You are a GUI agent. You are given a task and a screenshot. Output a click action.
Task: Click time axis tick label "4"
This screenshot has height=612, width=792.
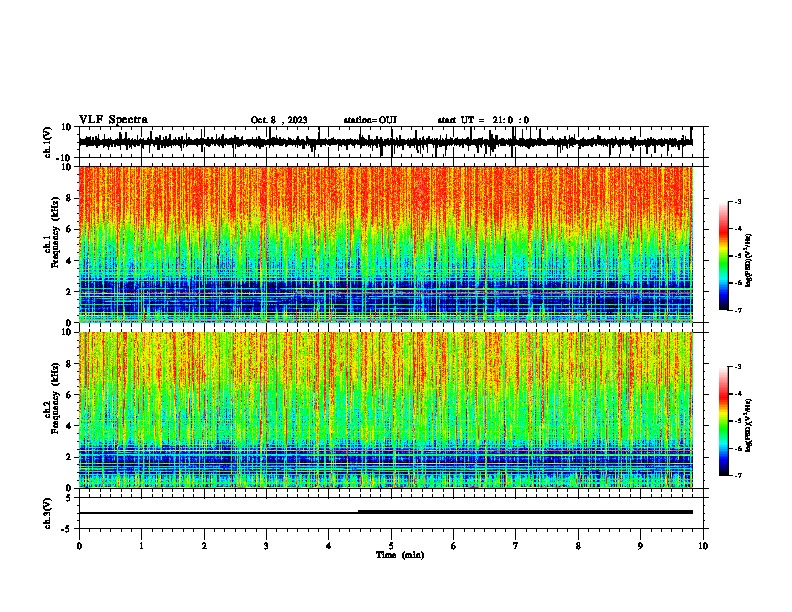(x=329, y=546)
